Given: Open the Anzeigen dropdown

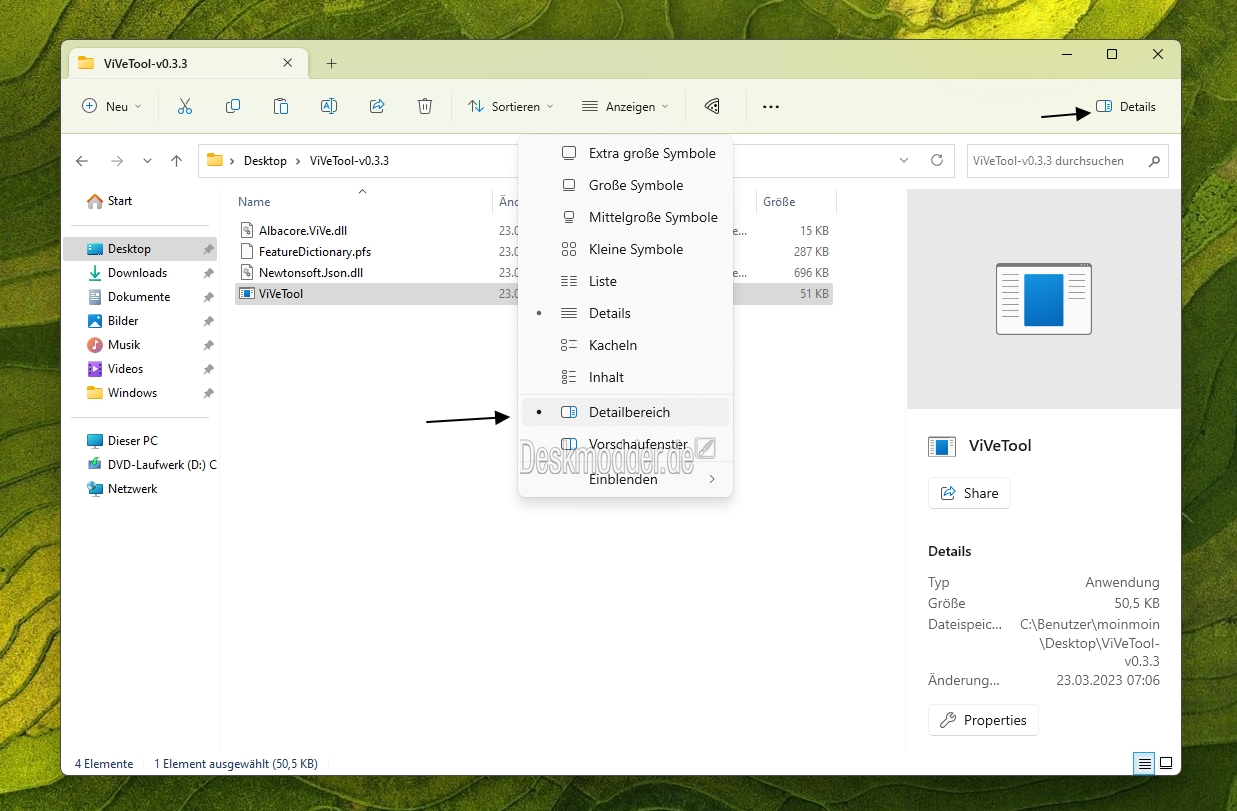Looking at the screenshot, I should tap(625, 106).
